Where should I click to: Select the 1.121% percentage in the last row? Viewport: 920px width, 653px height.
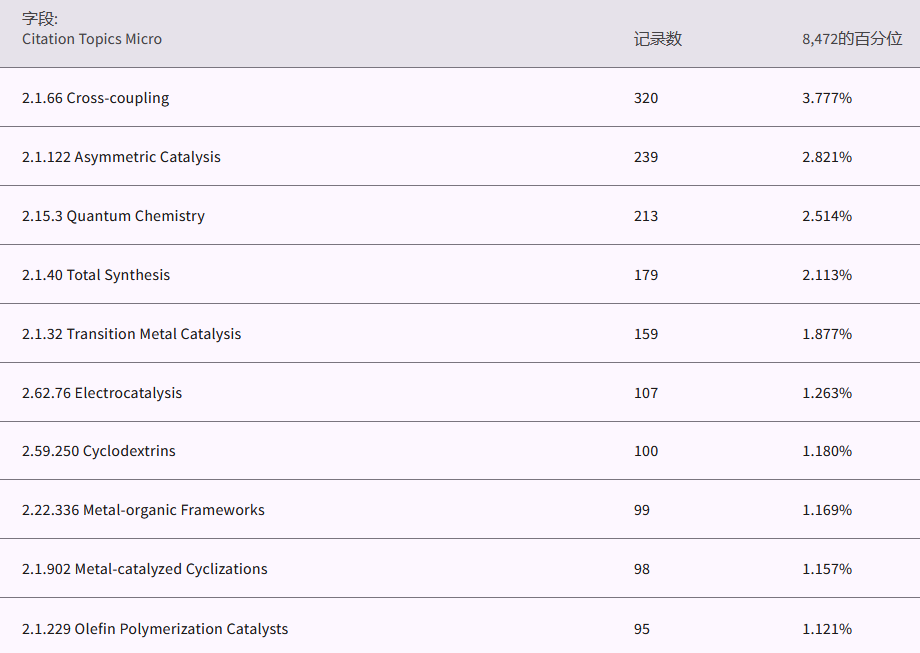pyautogui.click(x=827, y=629)
